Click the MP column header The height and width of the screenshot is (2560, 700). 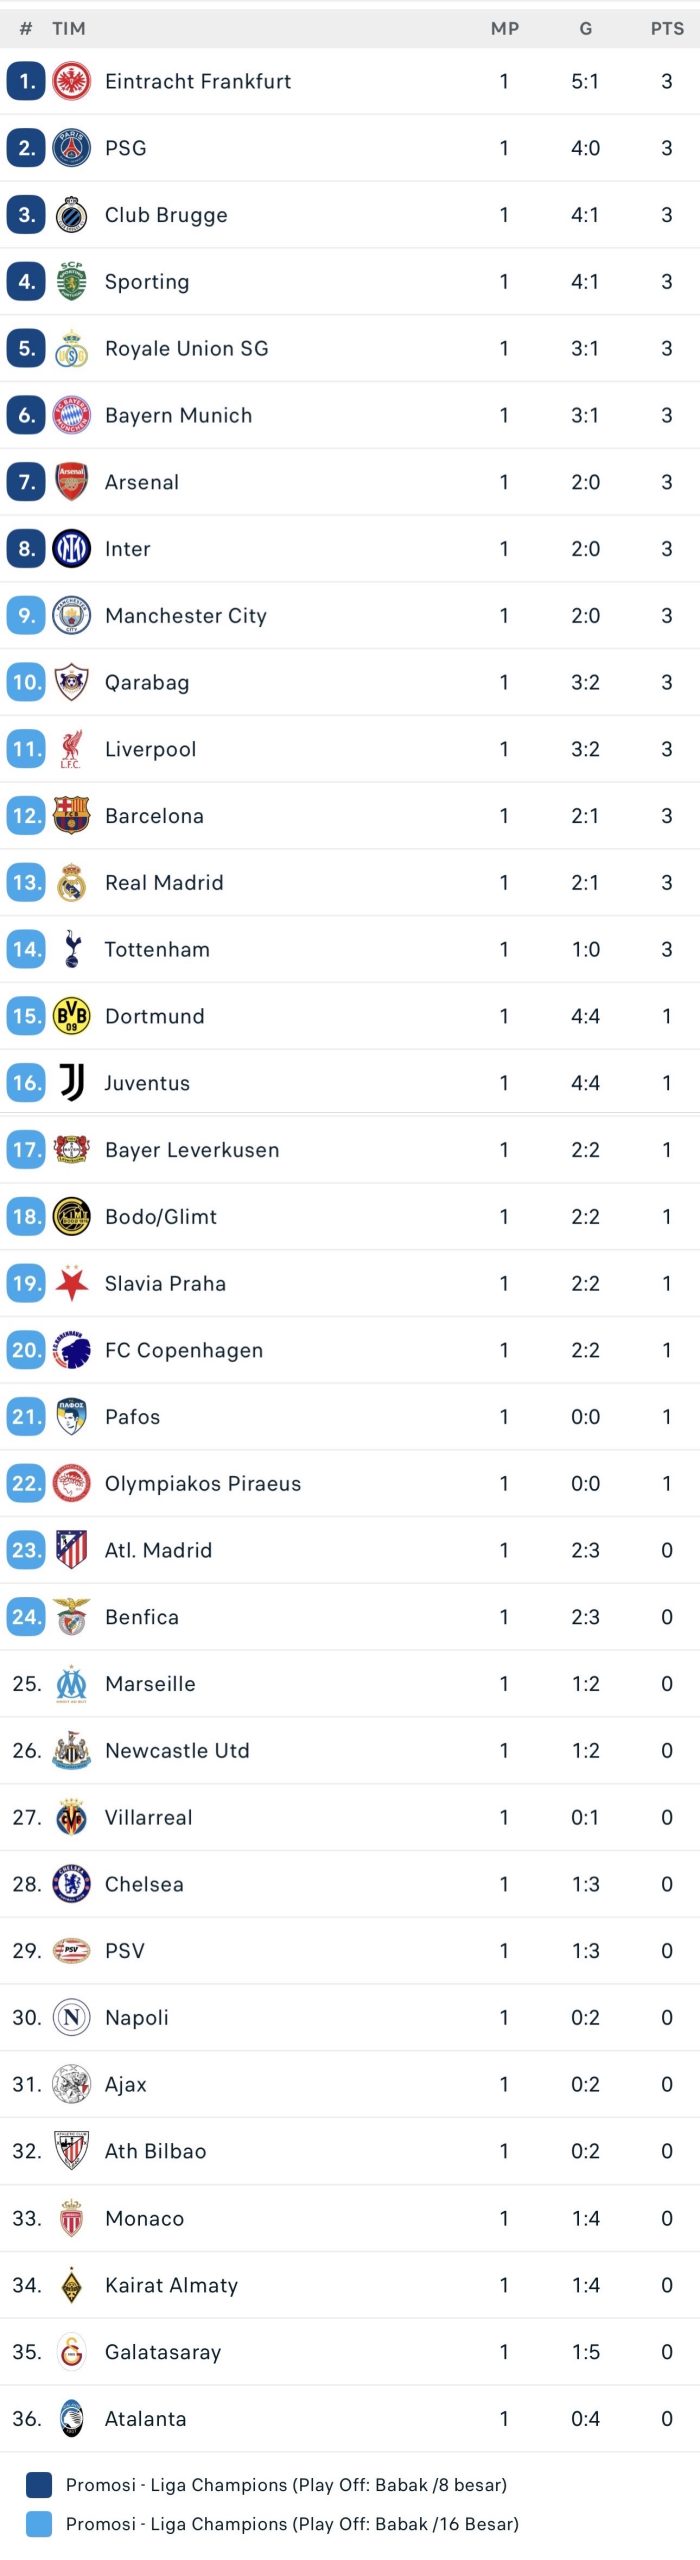[505, 29]
